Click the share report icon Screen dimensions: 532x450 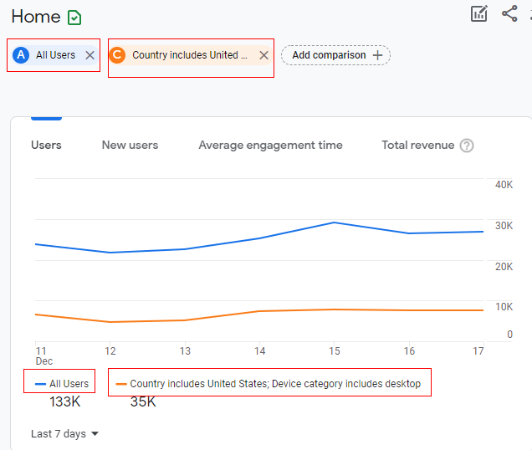(510, 14)
